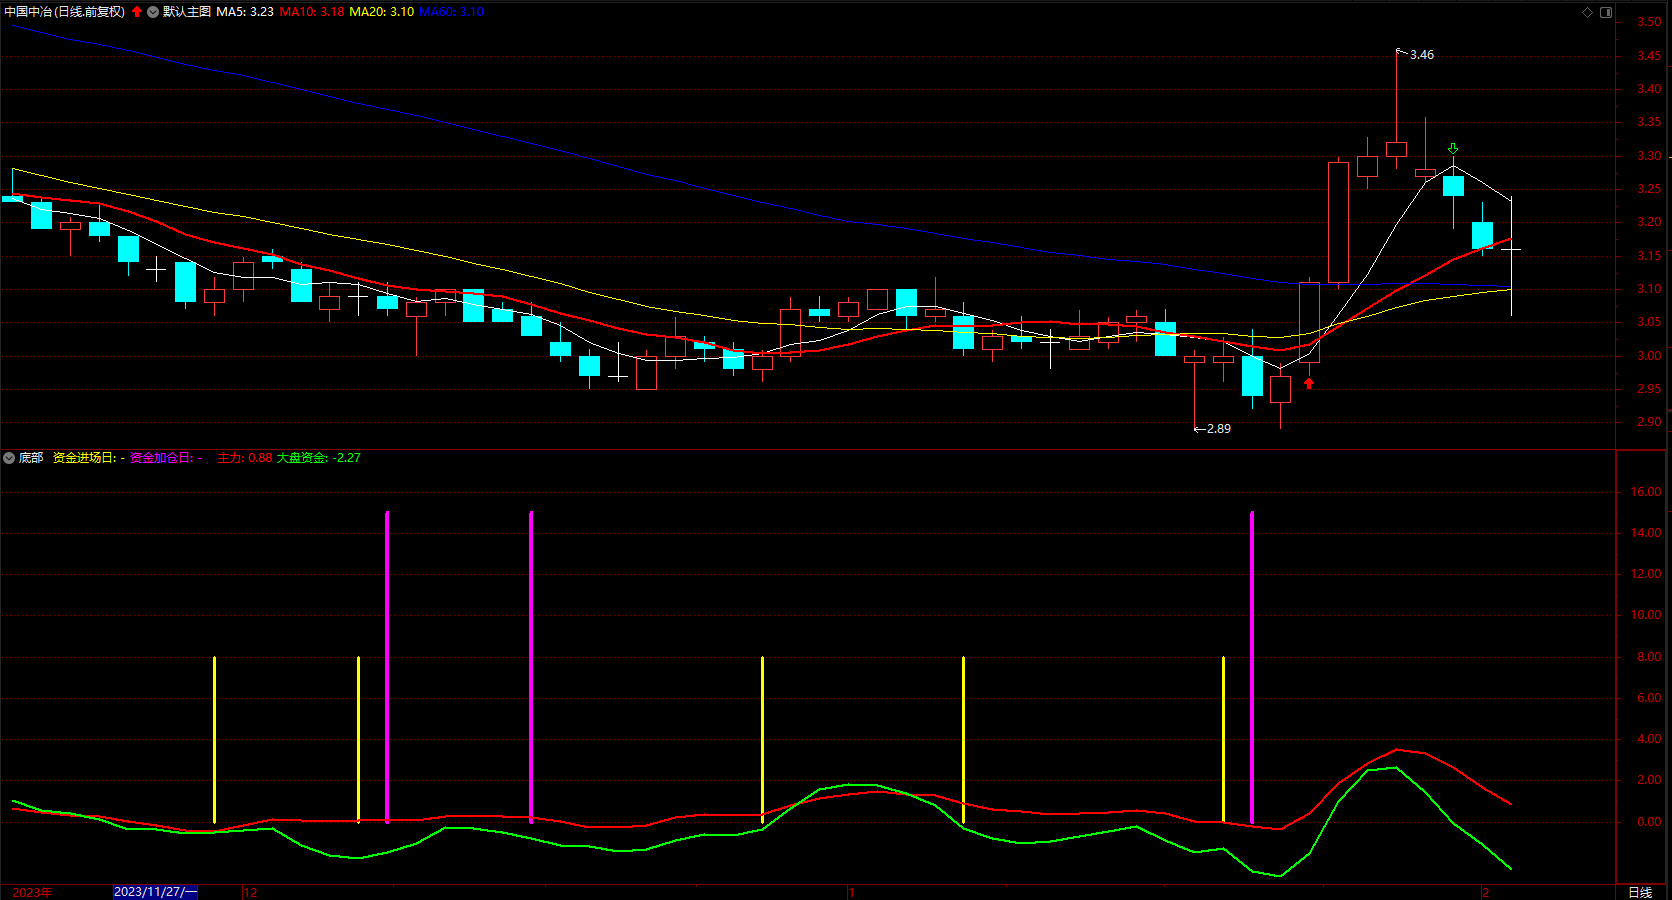Click the MA5: 3.23 legend label
The width and height of the screenshot is (1672, 900).
coord(245,12)
